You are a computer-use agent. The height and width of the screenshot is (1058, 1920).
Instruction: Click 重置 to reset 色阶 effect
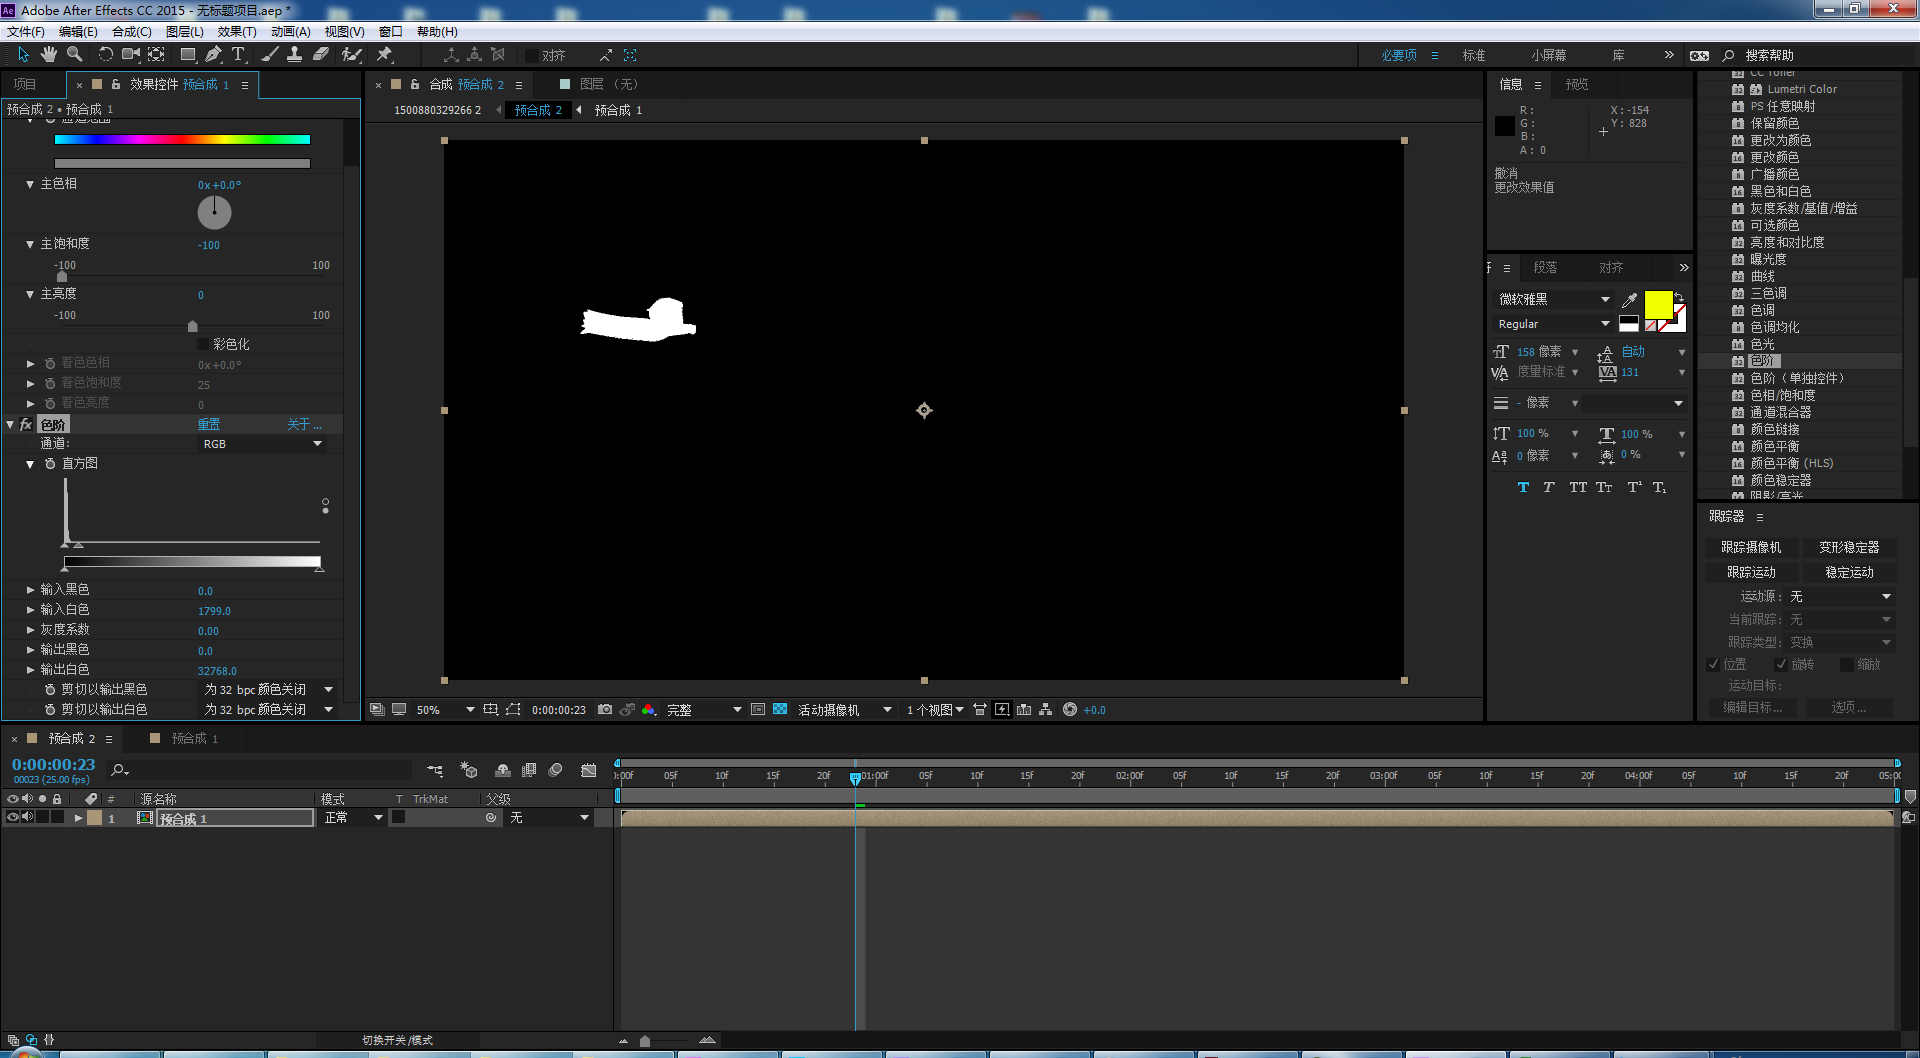[208, 425]
